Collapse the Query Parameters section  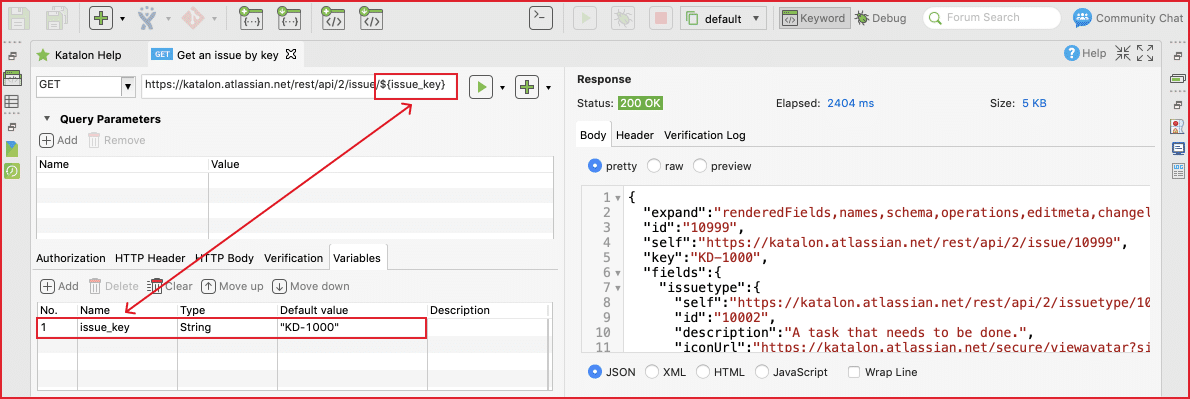pyautogui.click(x=47, y=119)
